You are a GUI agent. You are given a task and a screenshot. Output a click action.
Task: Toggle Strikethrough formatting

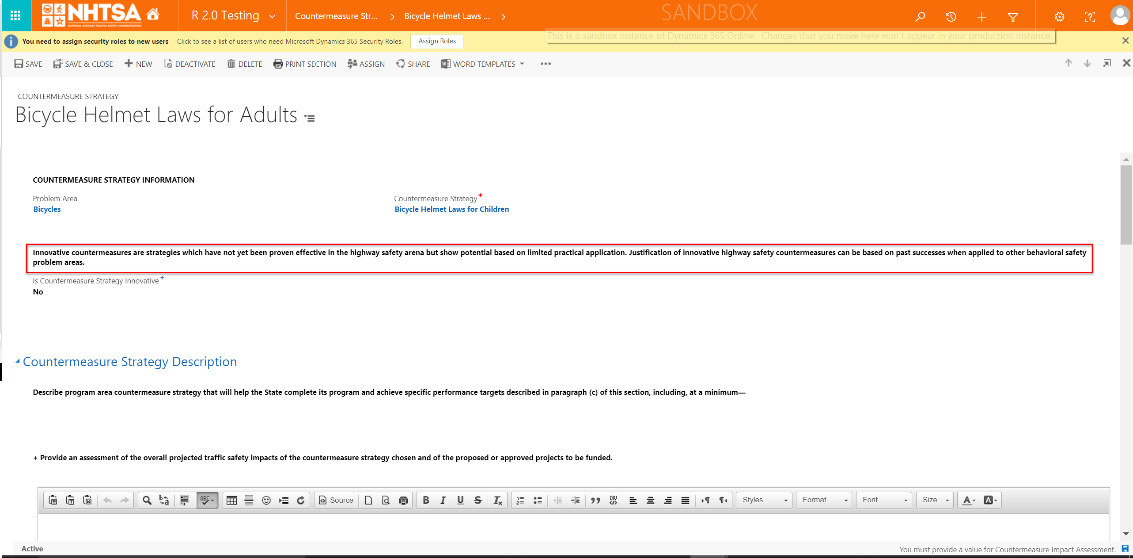478,500
